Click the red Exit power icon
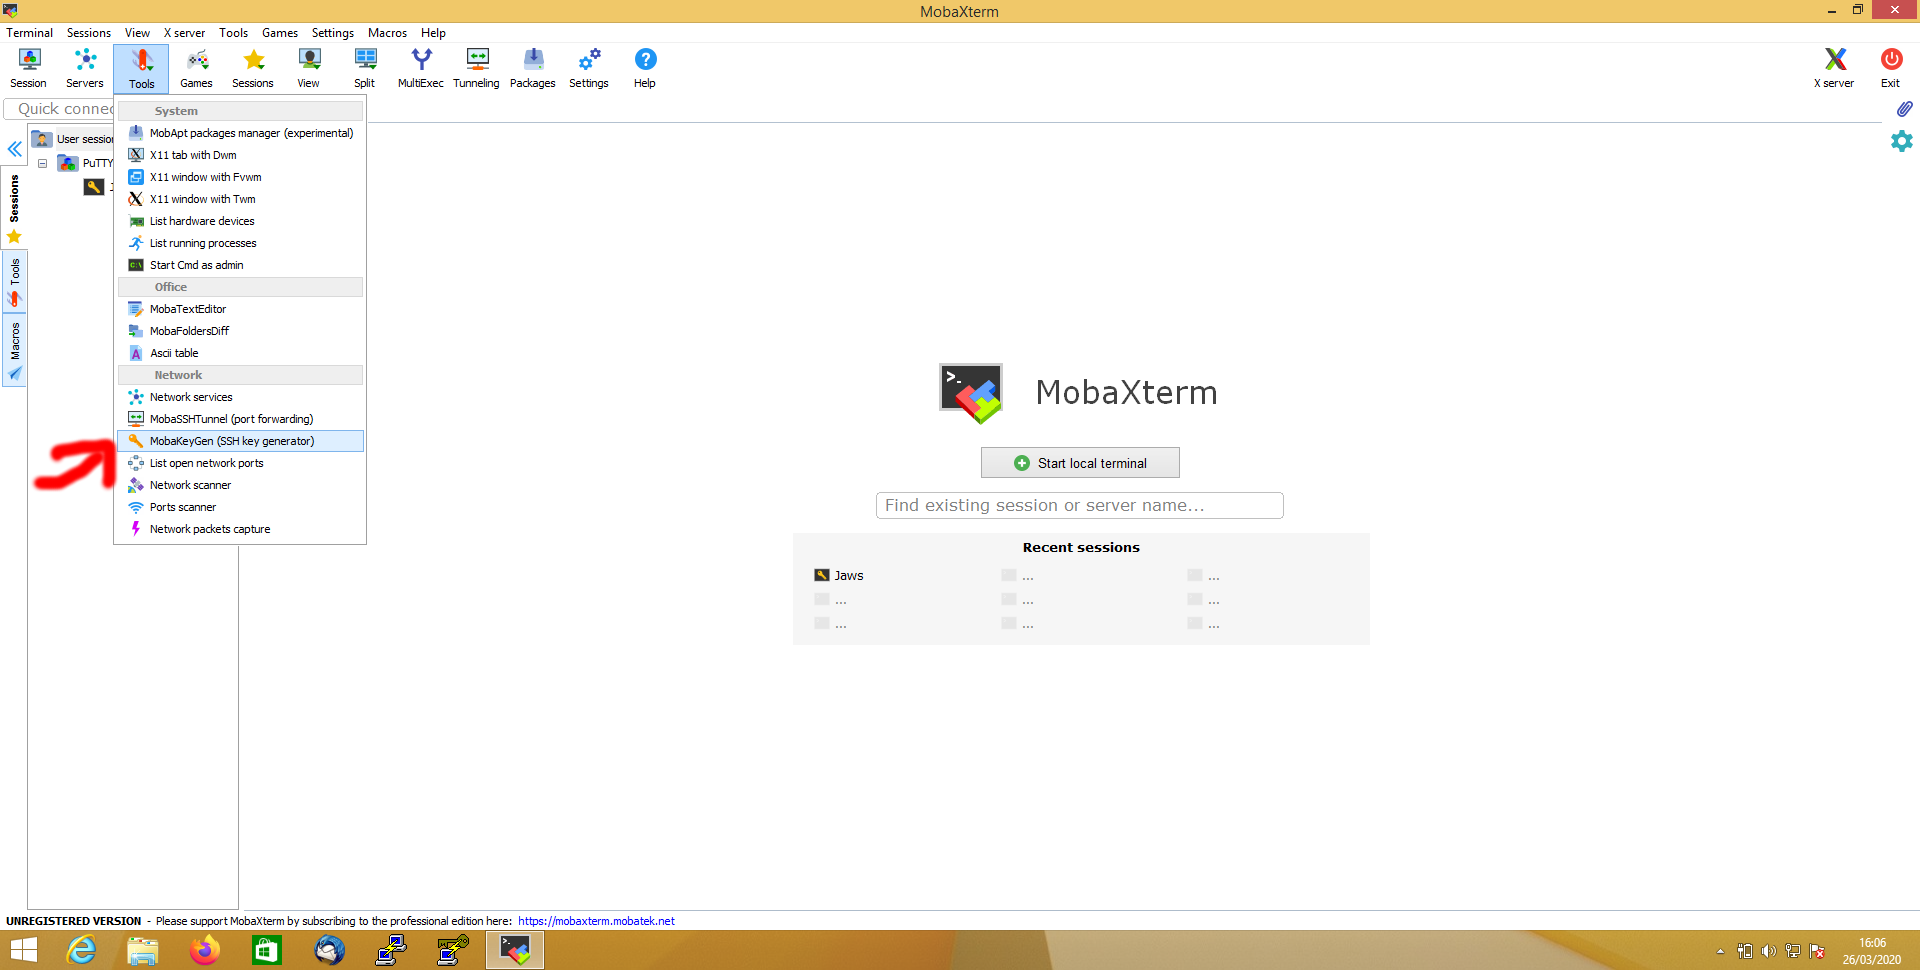Image resolution: width=1920 pixels, height=970 pixels. click(x=1890, y=68)
